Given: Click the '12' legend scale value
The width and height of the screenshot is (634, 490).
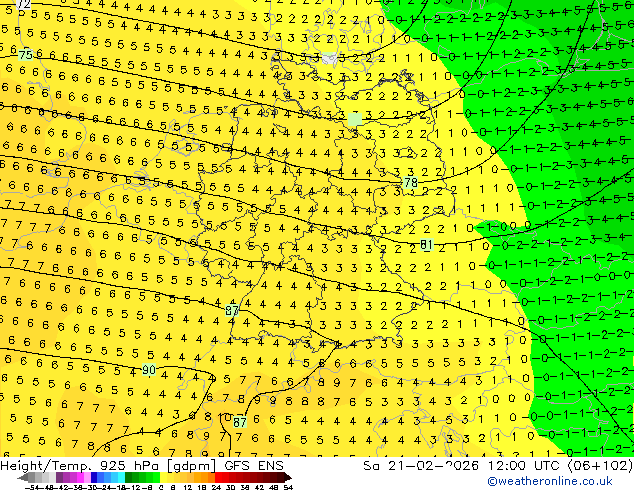Looking at the screenshot, I should (x=188, y=487).
